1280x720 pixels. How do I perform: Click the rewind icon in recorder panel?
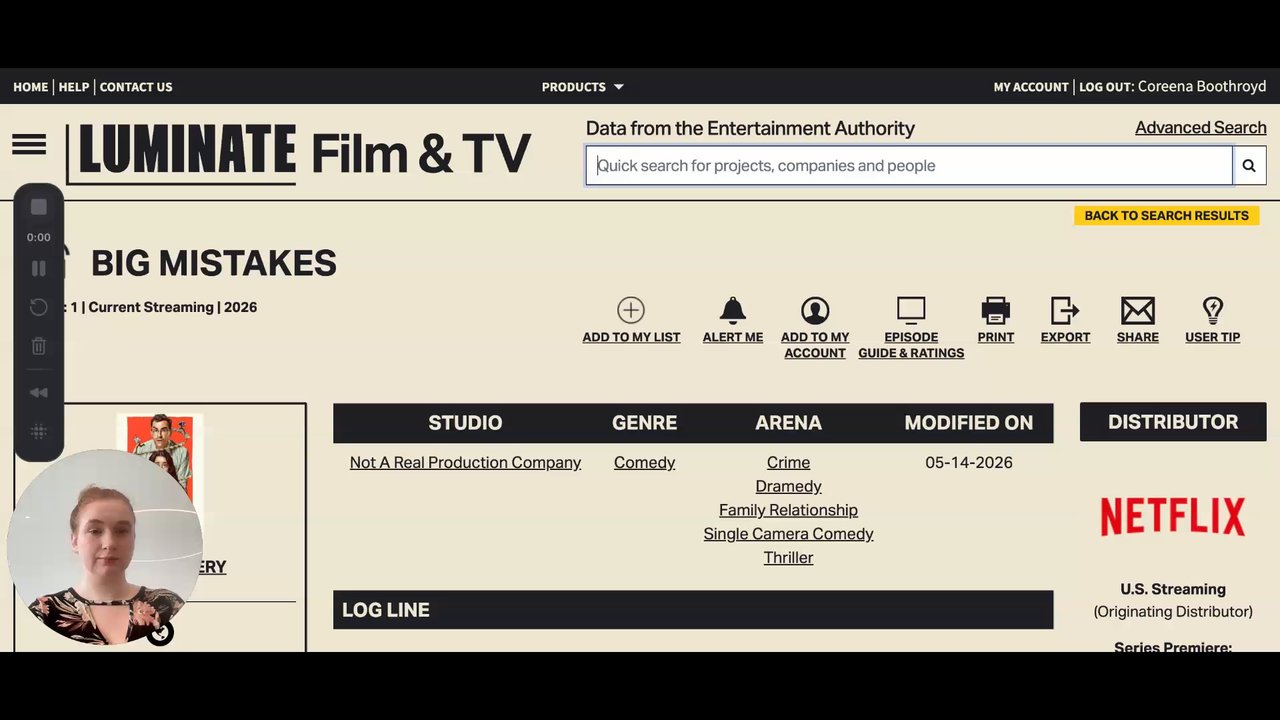pyautogui.click(x=39, y=393)
